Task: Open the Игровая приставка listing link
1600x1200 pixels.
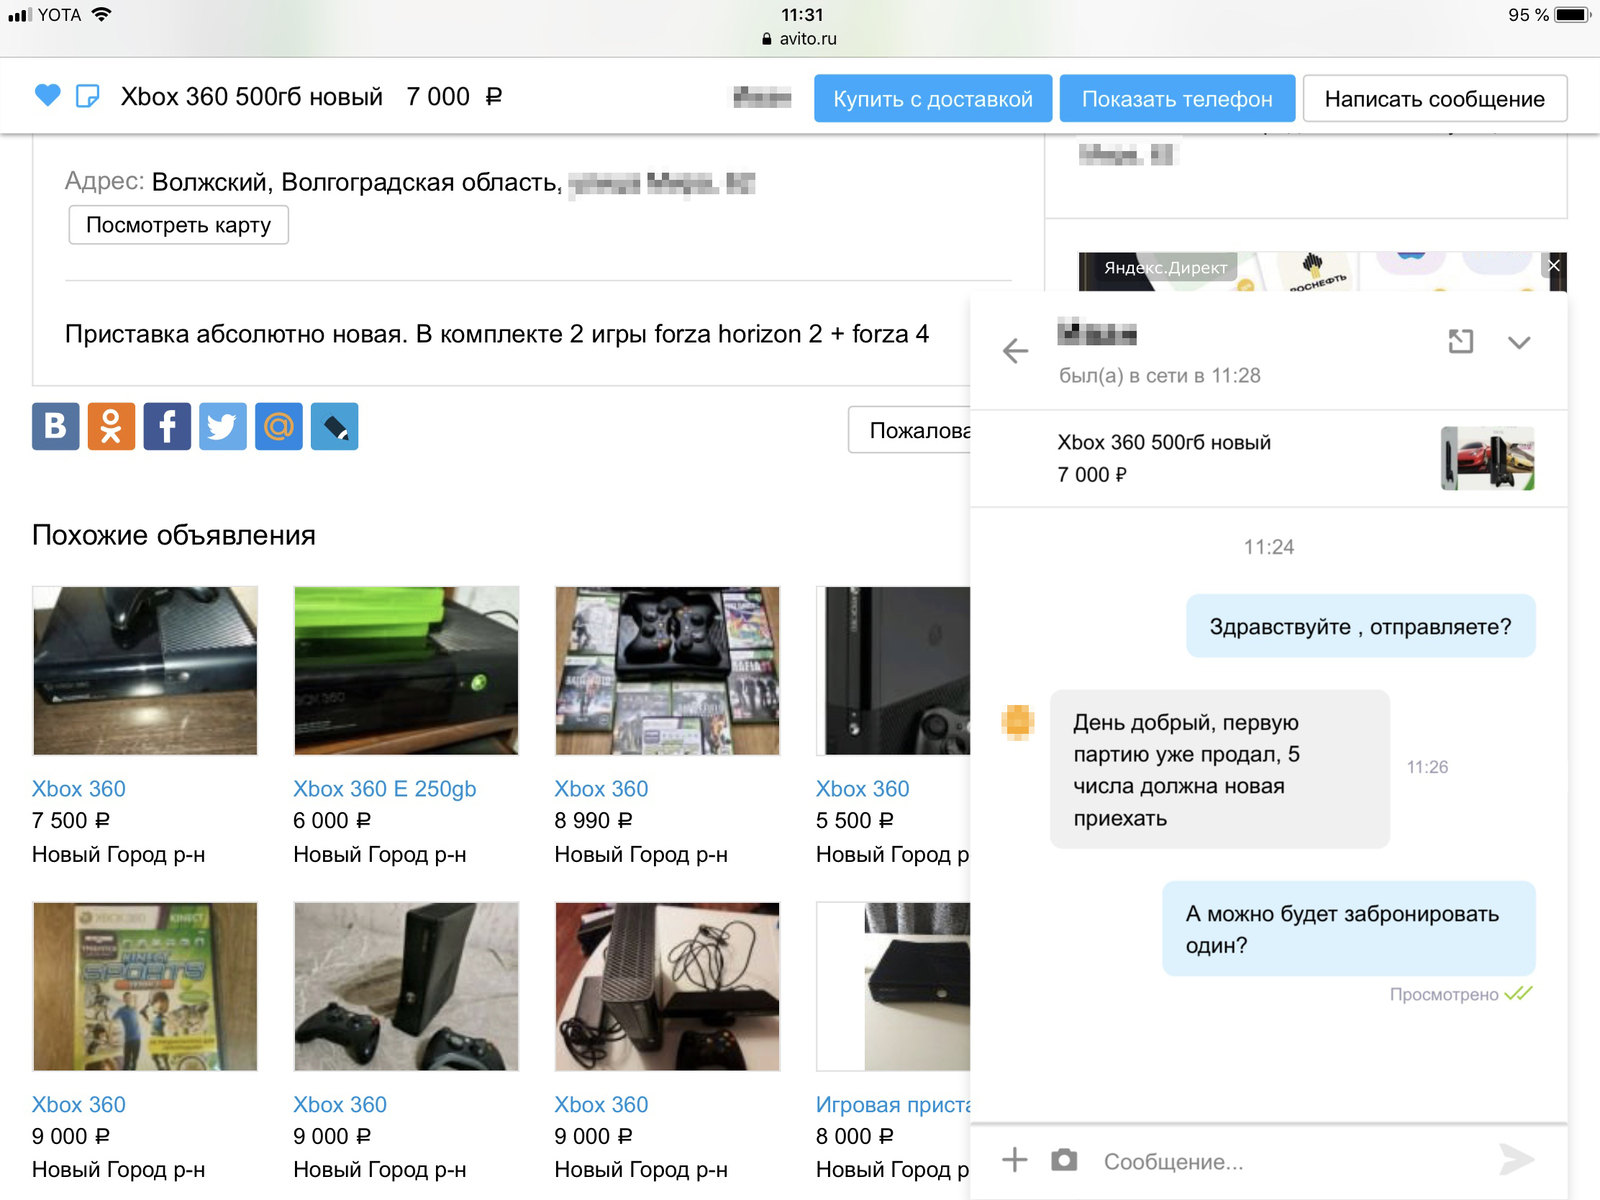Action: (893, 1105)
